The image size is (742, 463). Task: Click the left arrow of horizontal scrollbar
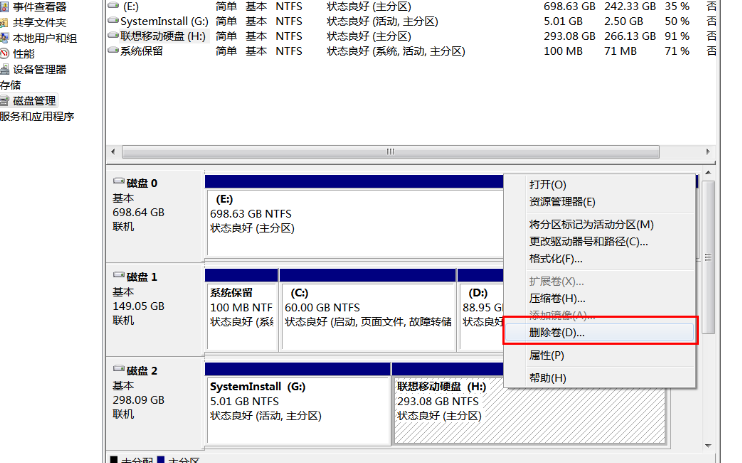[x=113, y=151]
